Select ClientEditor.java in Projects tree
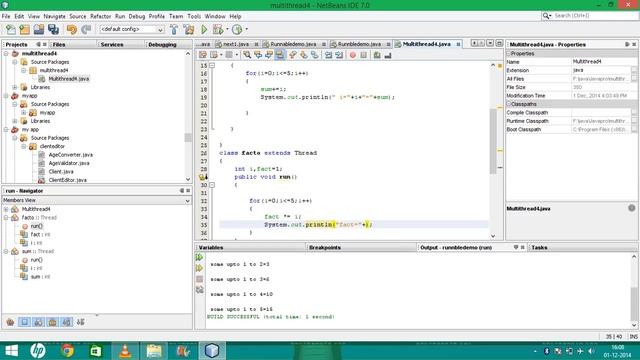Screen dimensions: 640x360 (x=67, y=180)
